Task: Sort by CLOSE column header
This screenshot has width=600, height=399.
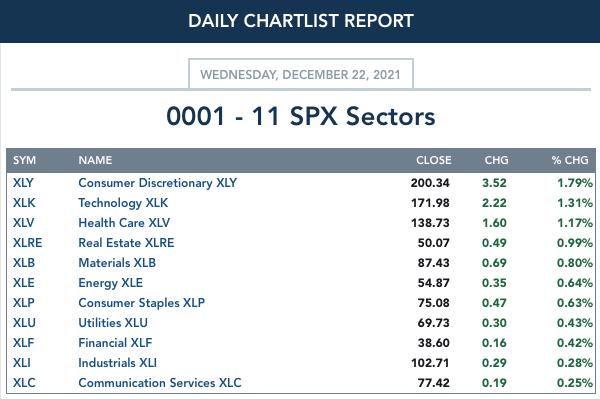Action: [434, 160]
